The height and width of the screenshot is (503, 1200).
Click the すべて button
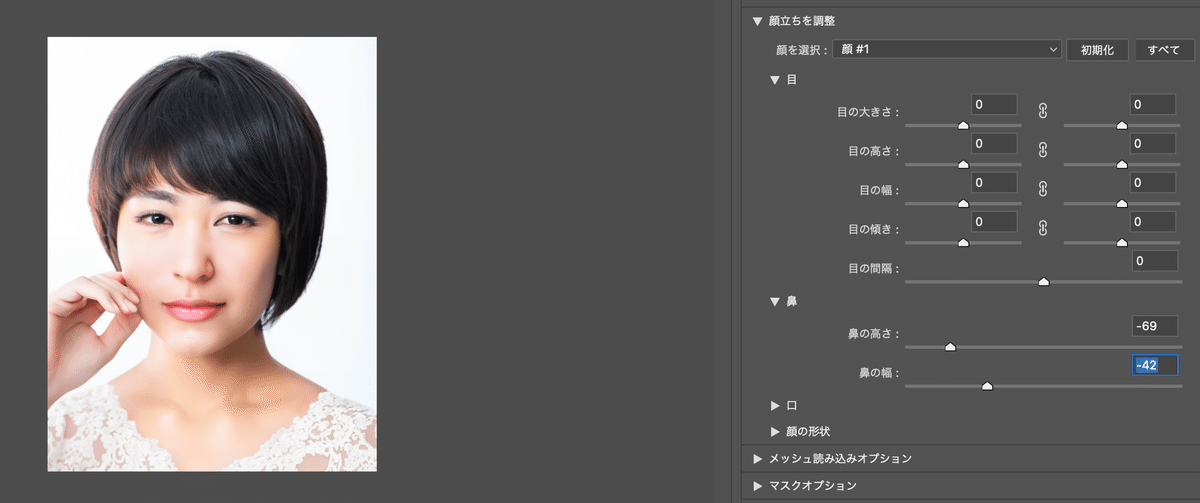1164,49
